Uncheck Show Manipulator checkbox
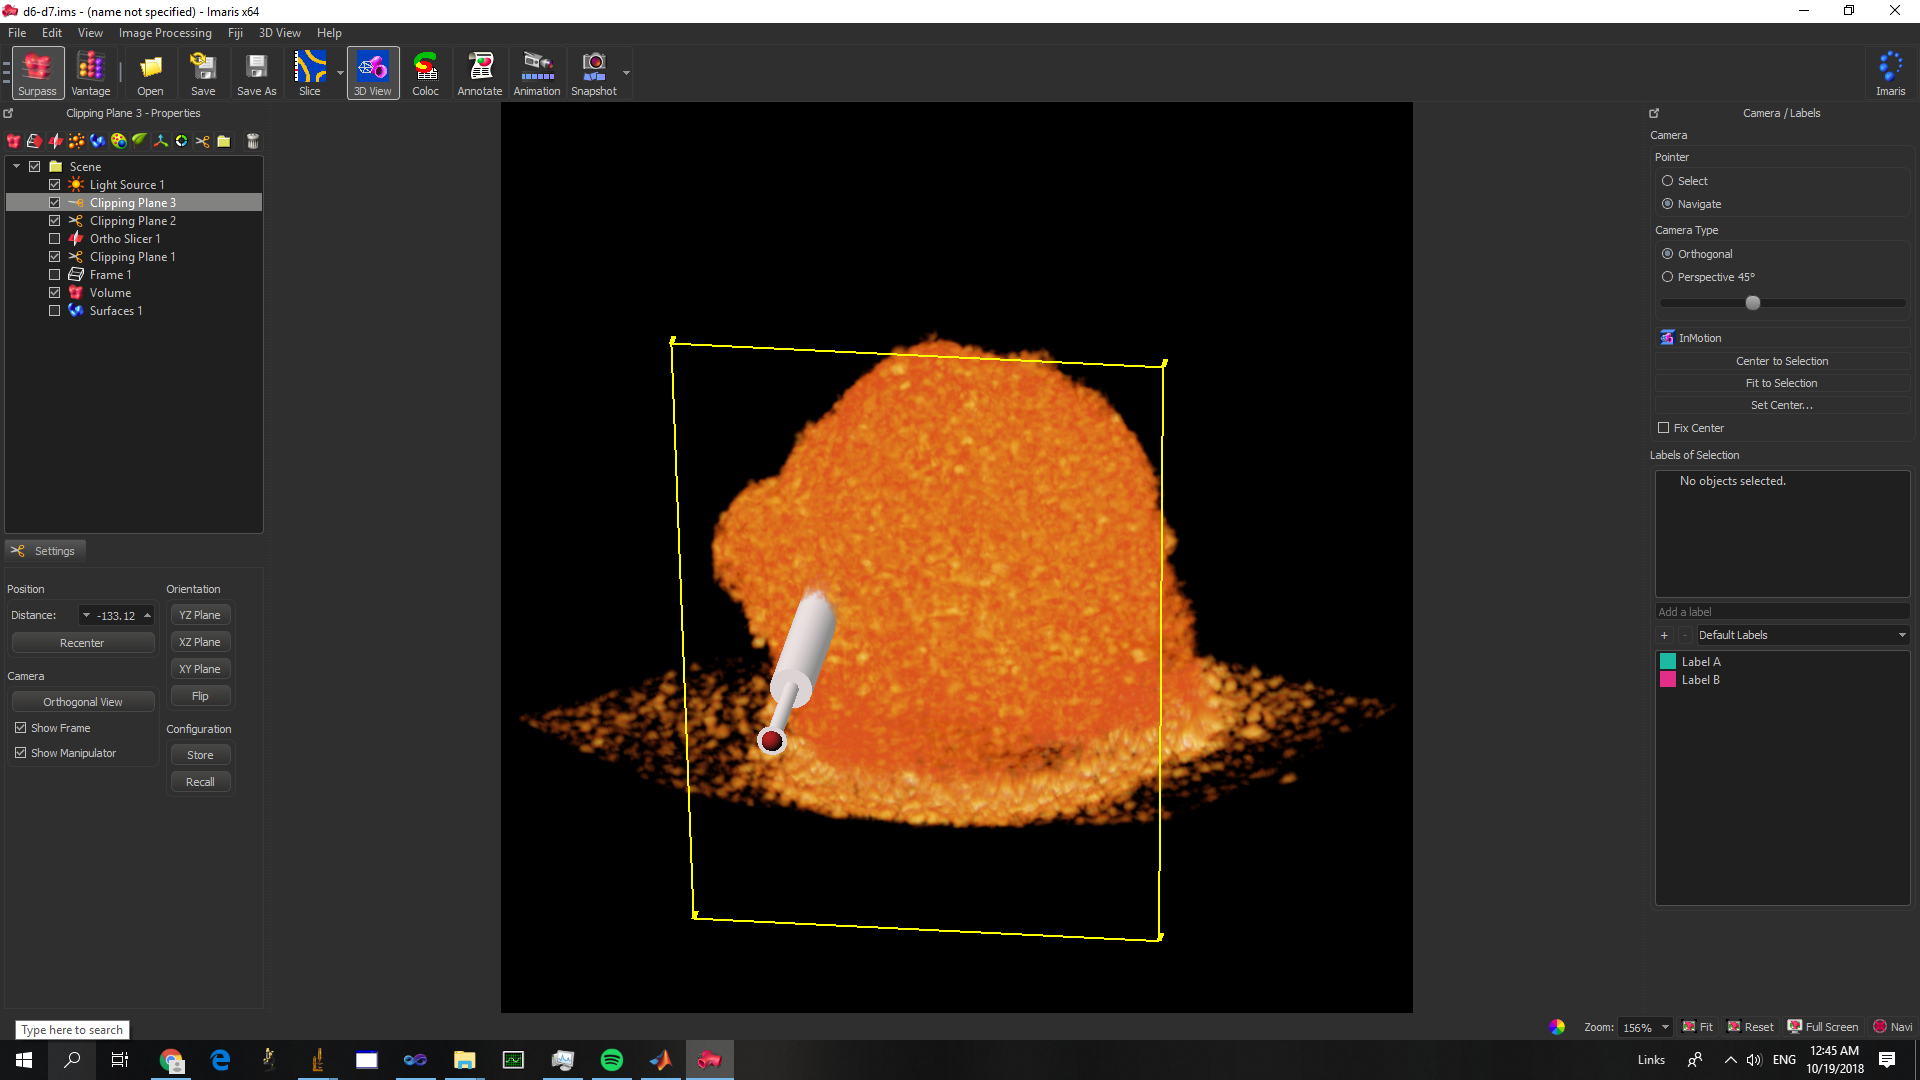 click(x=21, y=753)
